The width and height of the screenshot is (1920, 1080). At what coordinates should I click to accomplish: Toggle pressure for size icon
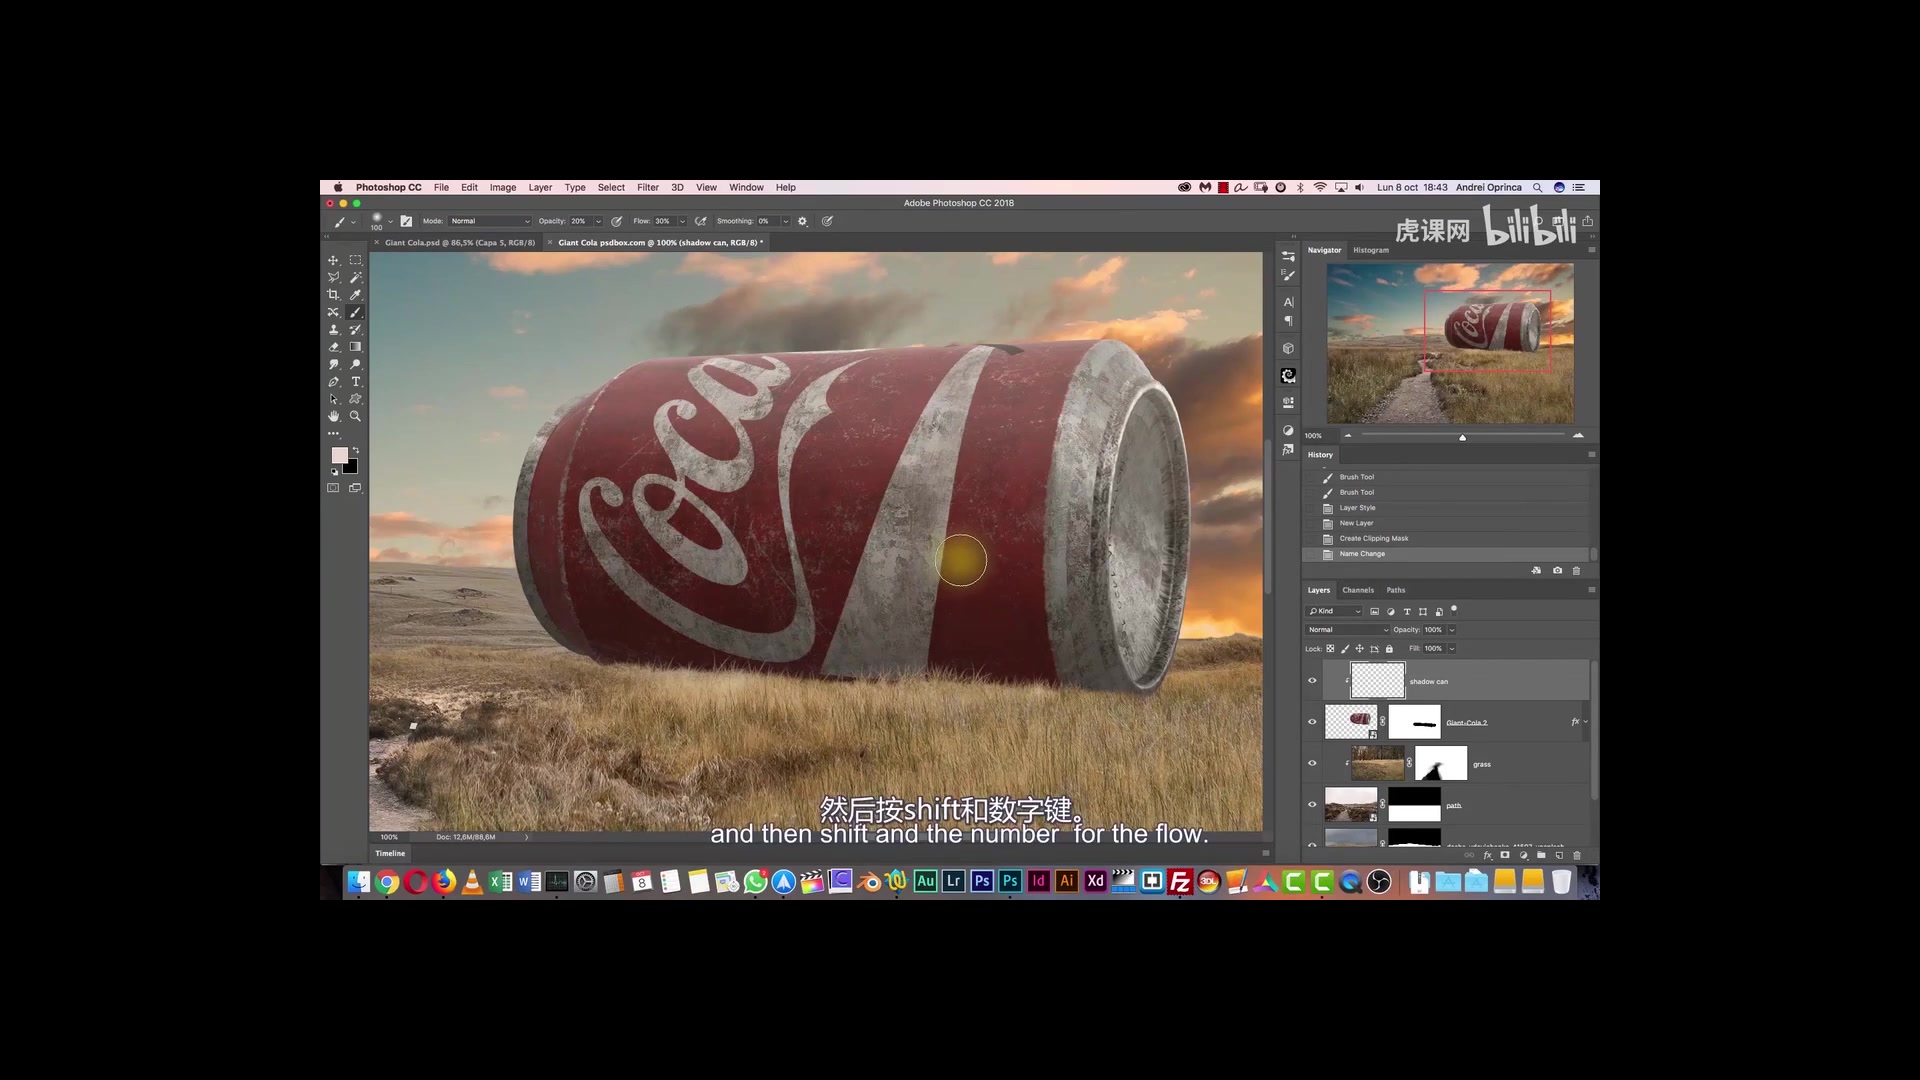[x=827, y=222]
